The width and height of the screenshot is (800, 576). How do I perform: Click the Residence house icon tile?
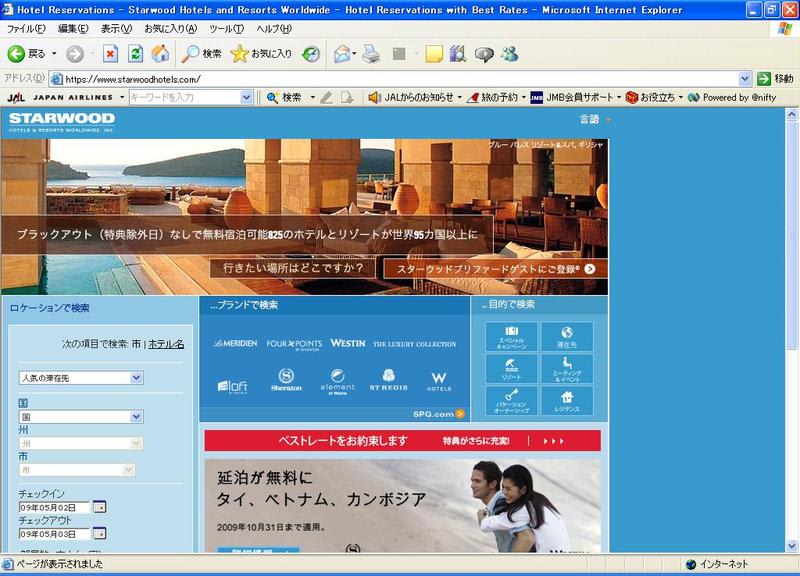567,400
